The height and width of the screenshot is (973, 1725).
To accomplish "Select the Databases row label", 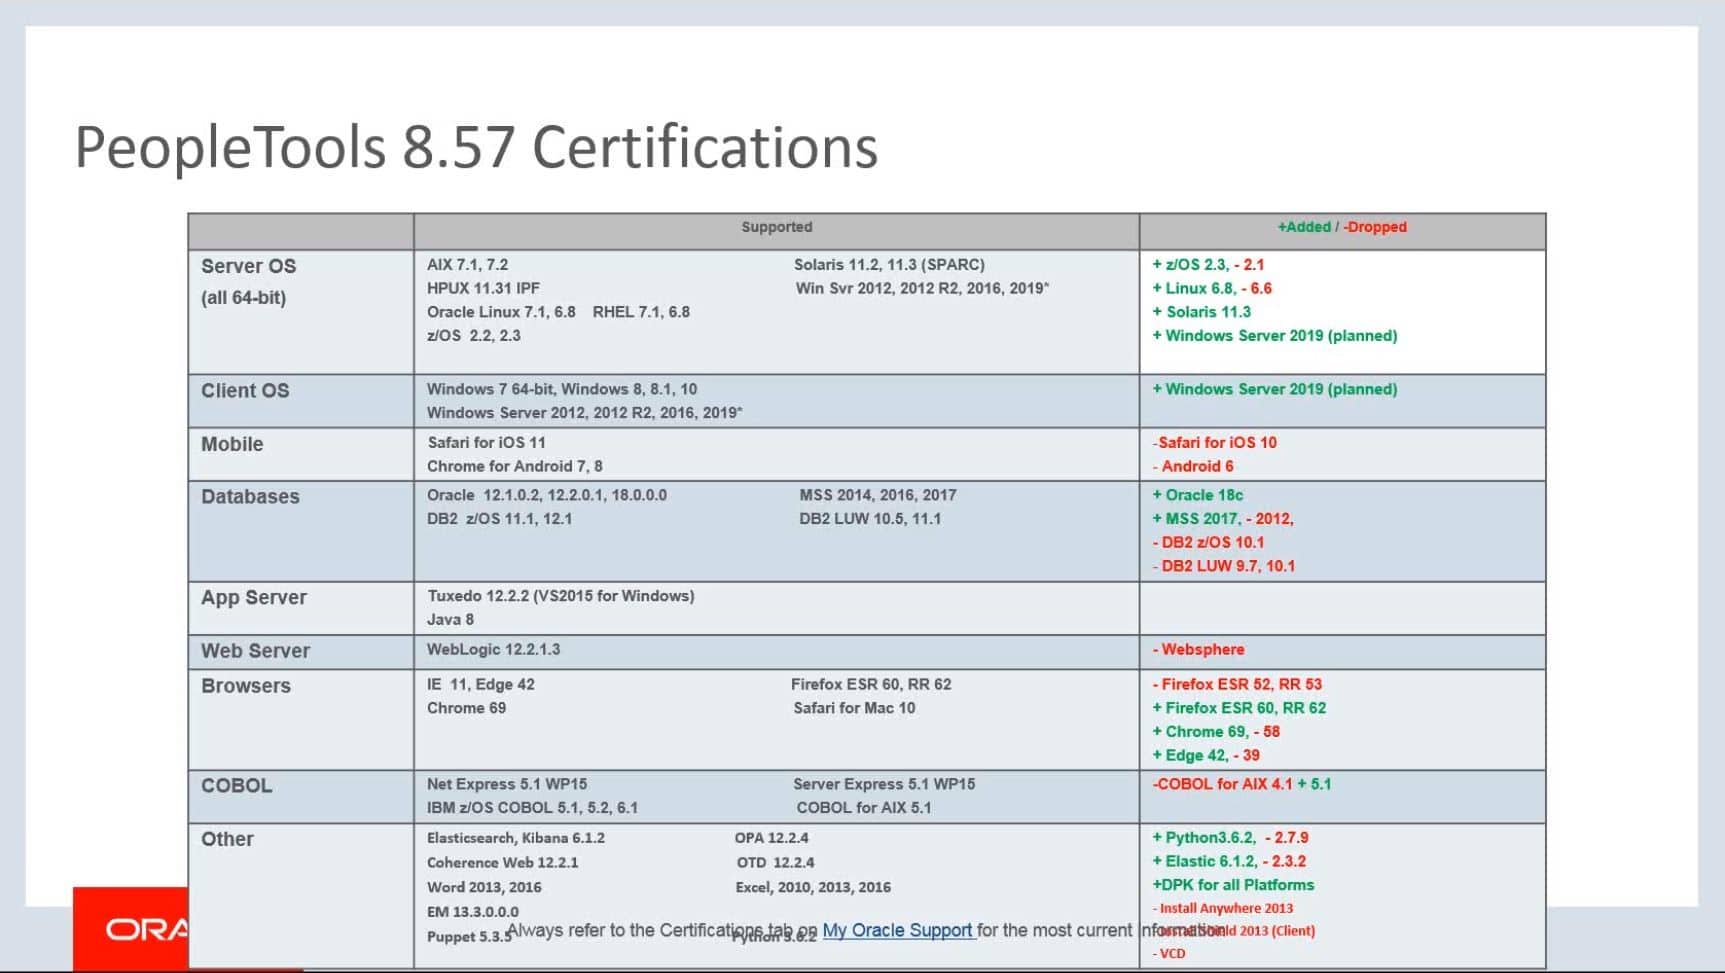I will click(x=249, y=496).
